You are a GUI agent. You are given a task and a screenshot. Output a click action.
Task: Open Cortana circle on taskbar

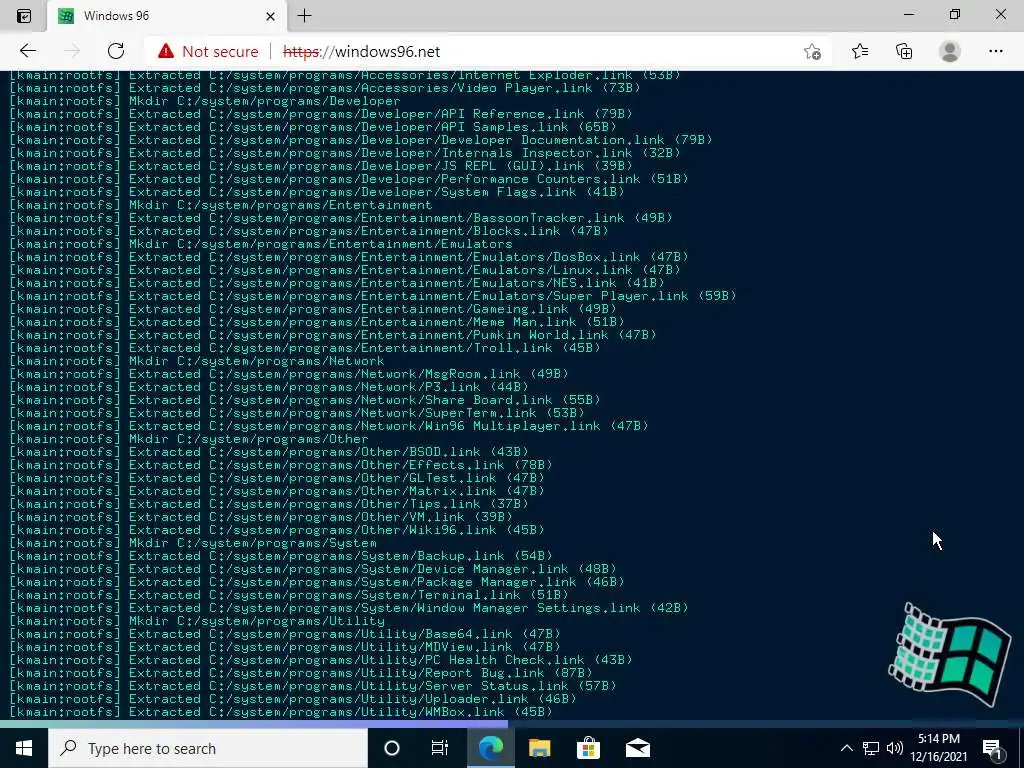(392, 748)
